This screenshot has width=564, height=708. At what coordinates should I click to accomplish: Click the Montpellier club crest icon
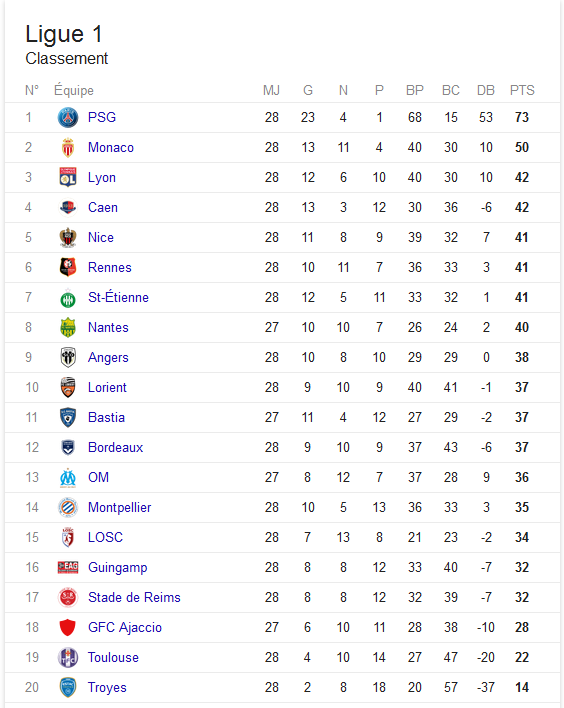[68, 508]
